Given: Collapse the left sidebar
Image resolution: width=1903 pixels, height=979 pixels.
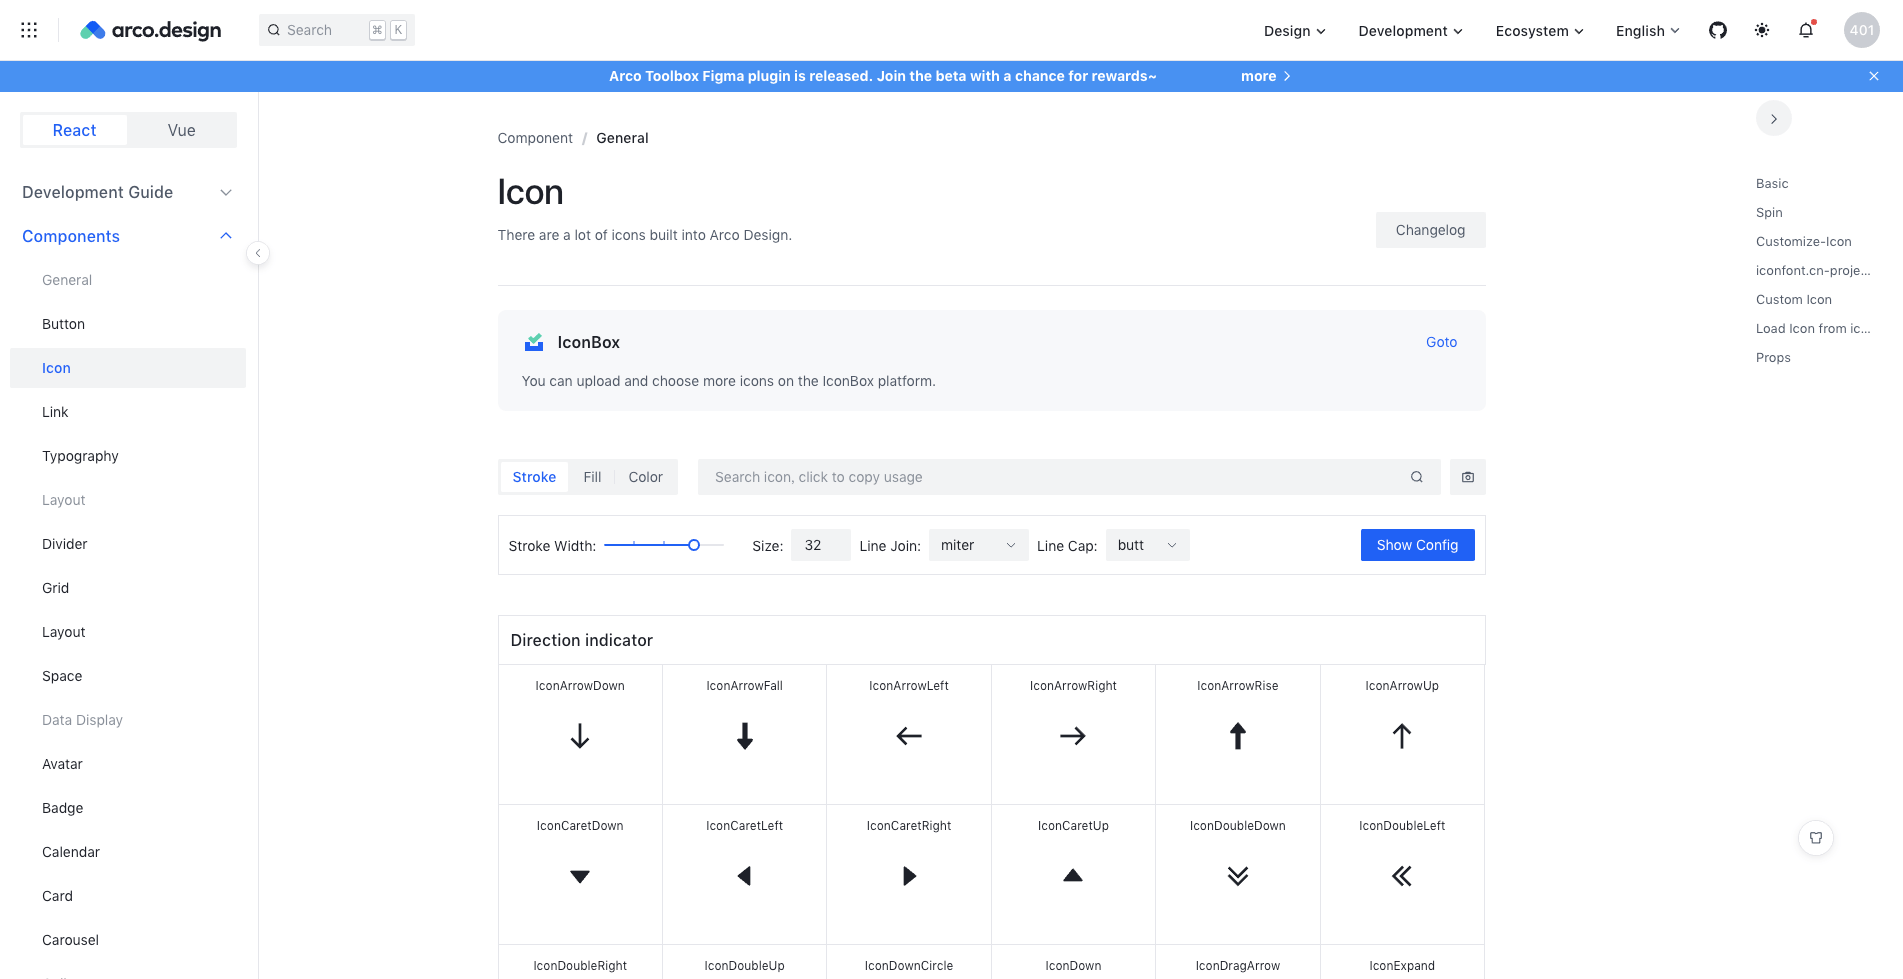Looking at the screenshot, I should click(258, 253).
